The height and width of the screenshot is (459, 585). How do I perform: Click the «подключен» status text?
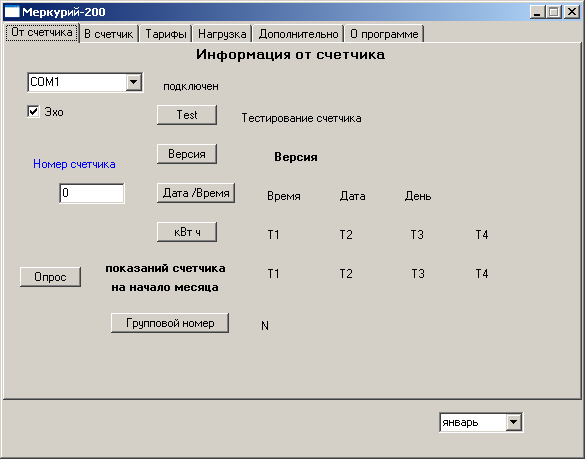191,86
